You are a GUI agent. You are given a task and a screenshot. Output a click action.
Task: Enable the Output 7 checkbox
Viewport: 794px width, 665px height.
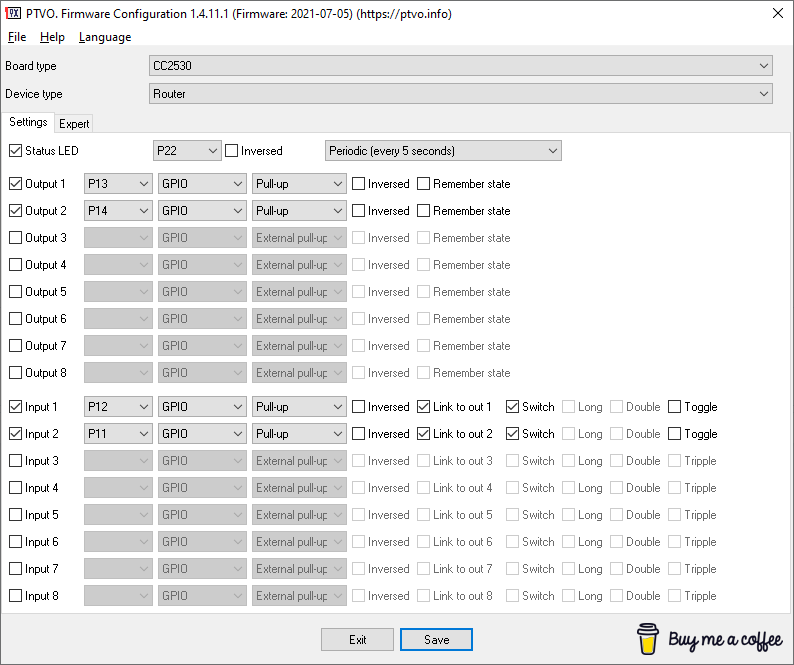click(x=16, y=346)
